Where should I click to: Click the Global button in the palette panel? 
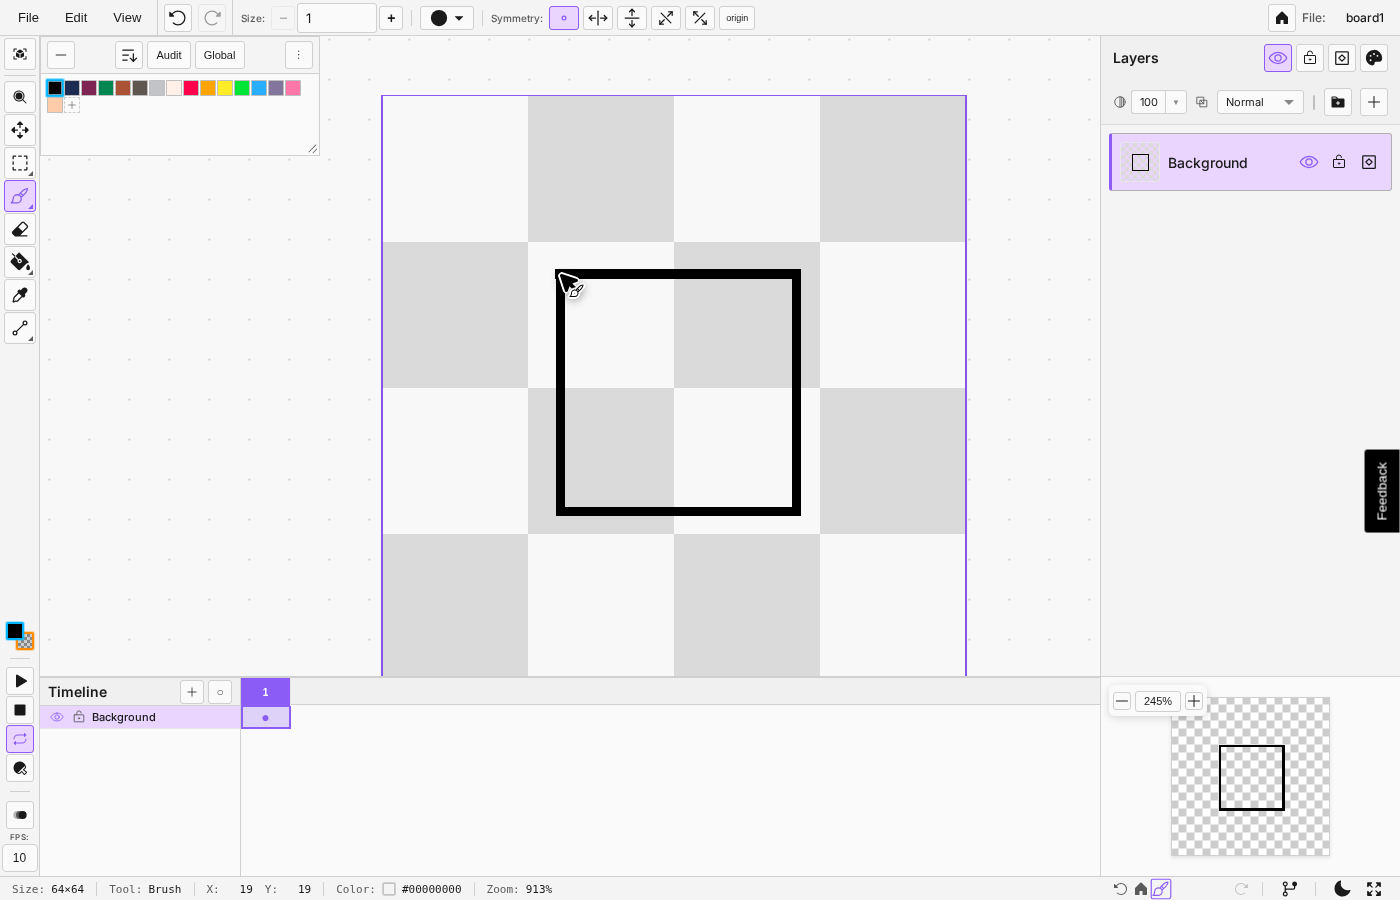tap(220, 55)
